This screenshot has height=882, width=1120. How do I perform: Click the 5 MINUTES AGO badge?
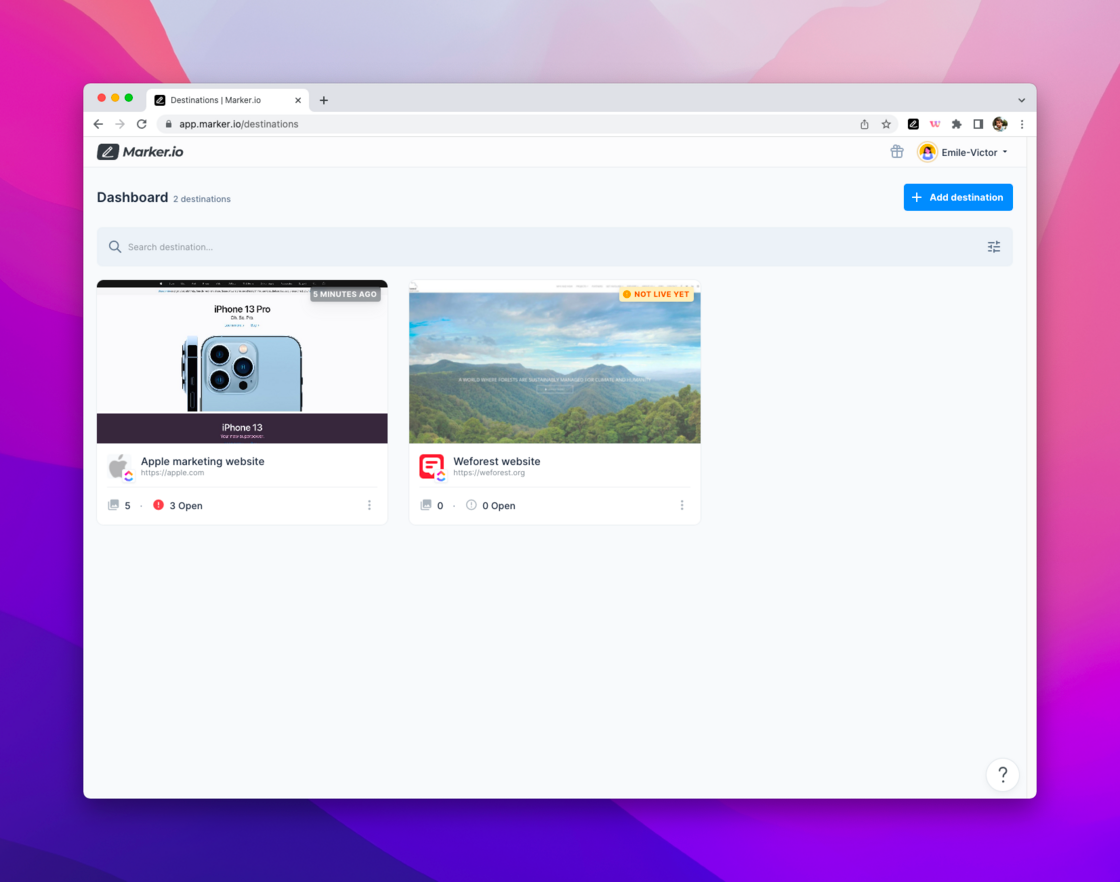coord(345,294)
